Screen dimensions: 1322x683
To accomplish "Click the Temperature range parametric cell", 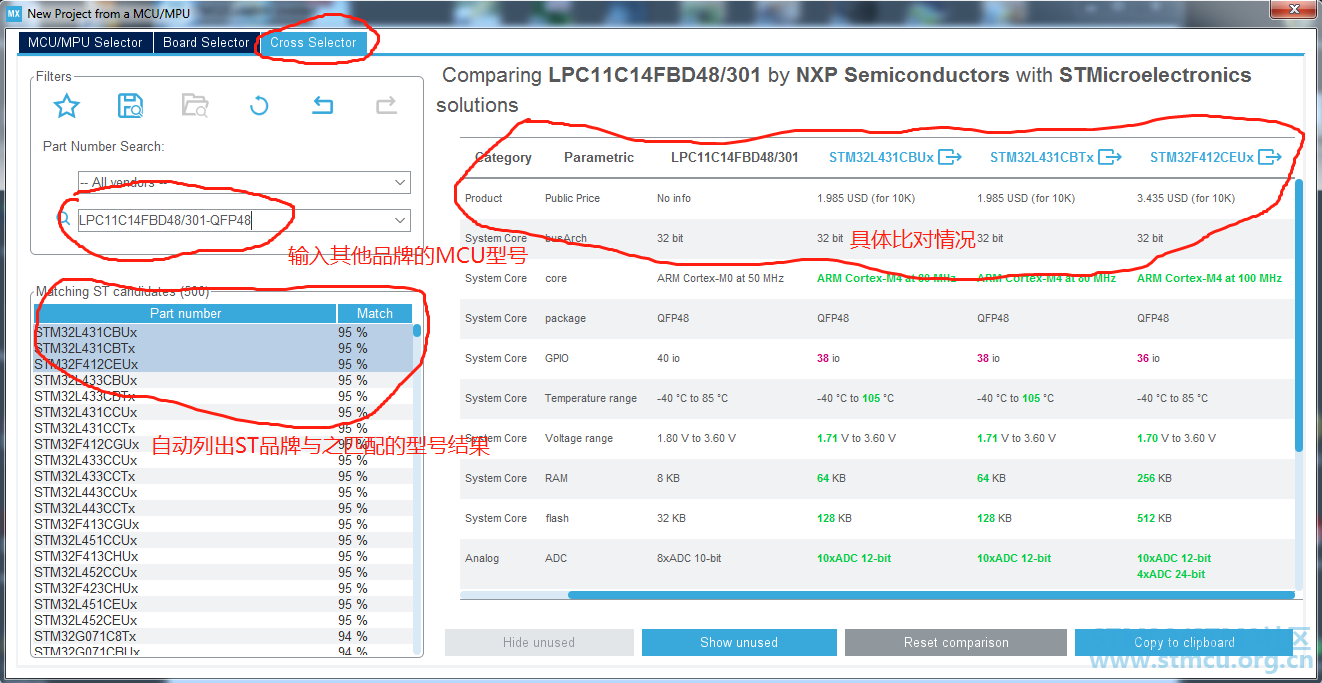I will pos(591,398).
